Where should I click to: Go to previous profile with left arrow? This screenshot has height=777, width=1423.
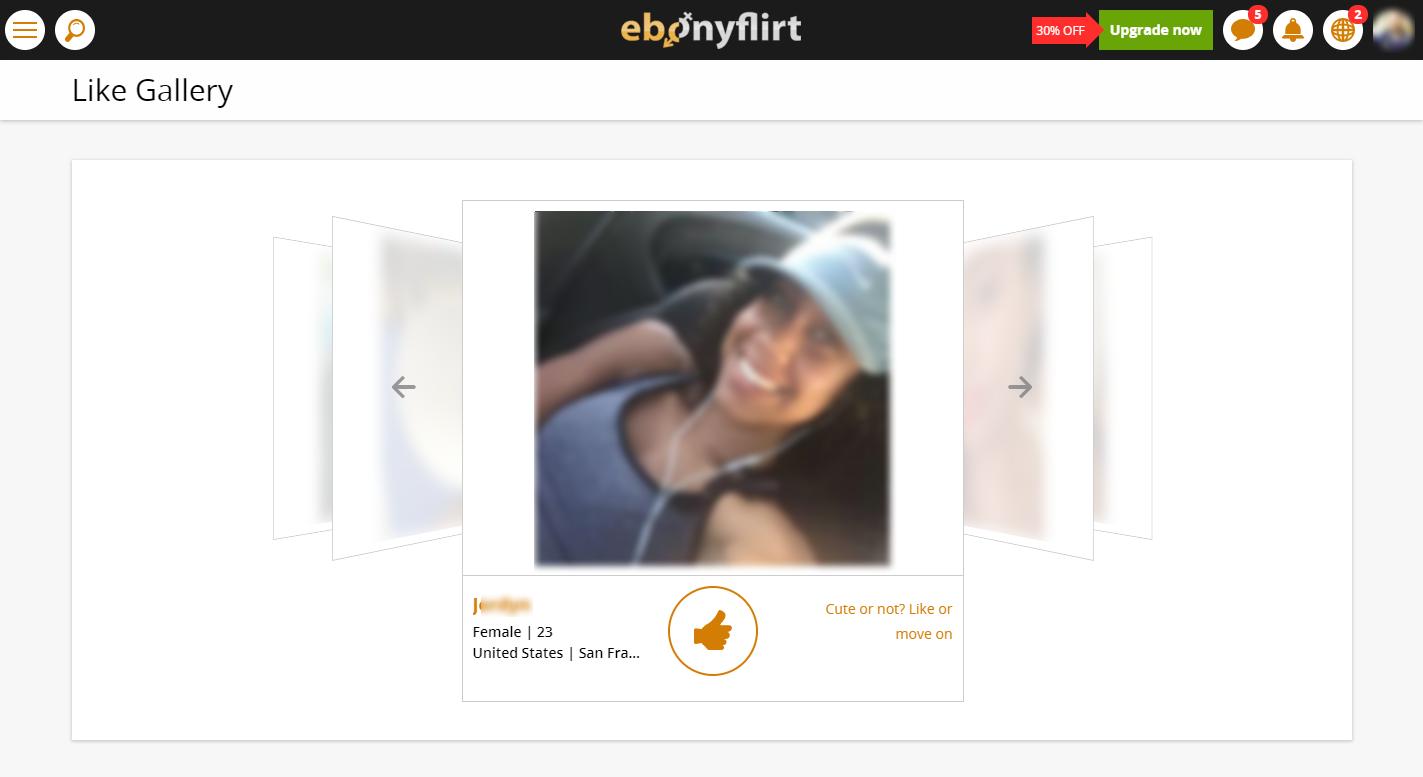click(x=403, y=387)
